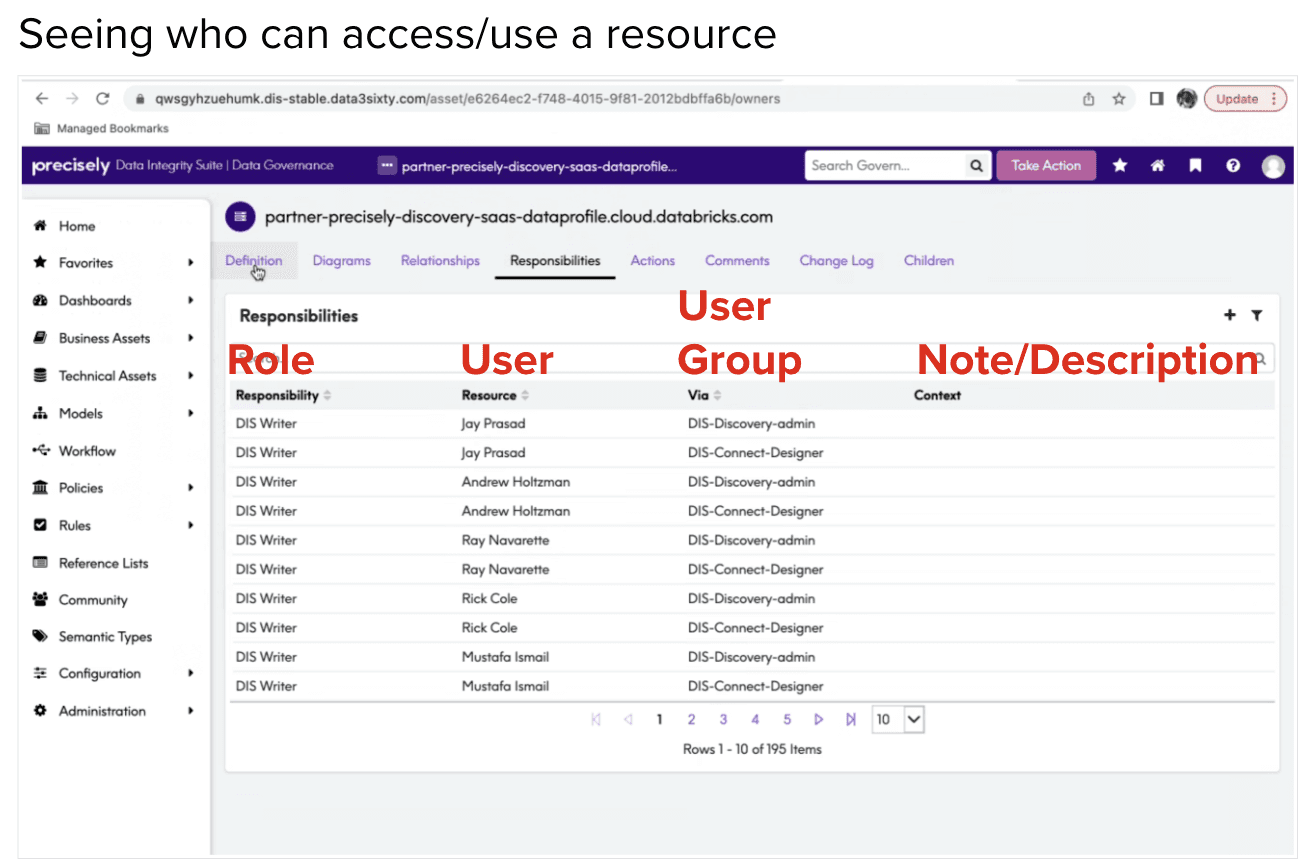Click the Take Action button
Image resolution: width=1304 pixels, height=862 pixels.
1046,166
